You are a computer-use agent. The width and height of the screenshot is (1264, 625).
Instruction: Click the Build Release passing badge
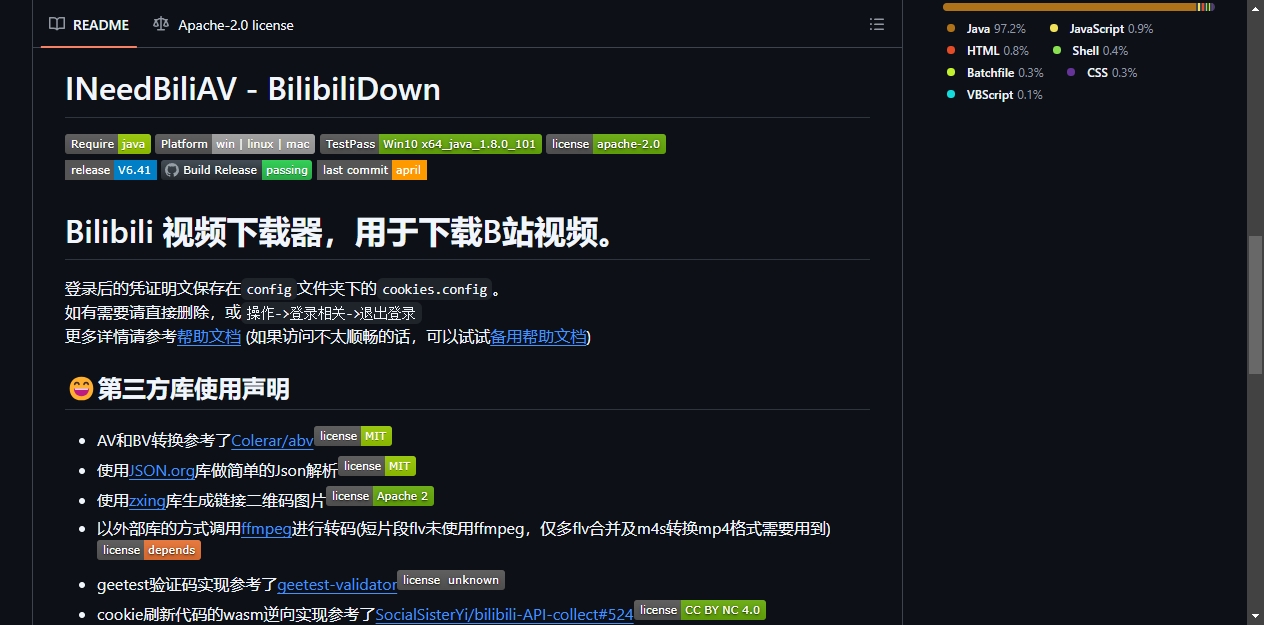tap(237, 170)
